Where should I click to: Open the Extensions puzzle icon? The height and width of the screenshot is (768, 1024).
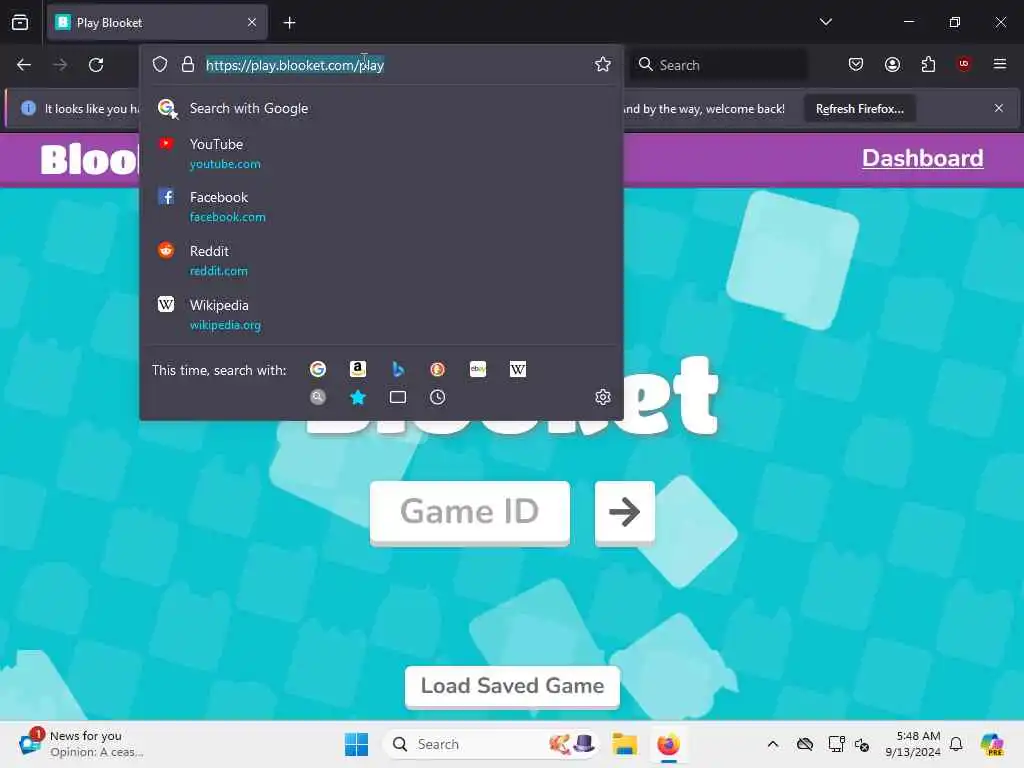[x=928, y=64]
